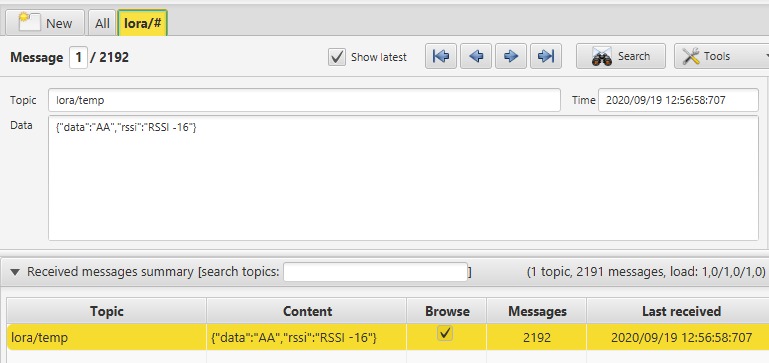Click the Search button

(621, 56)
